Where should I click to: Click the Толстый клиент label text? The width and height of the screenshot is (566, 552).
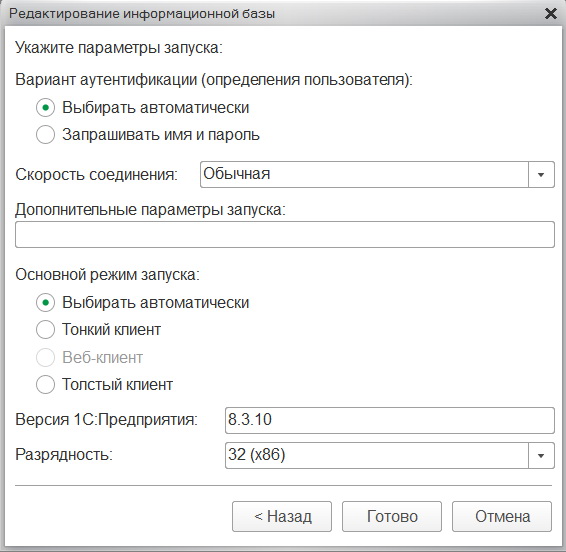[118, 384]
